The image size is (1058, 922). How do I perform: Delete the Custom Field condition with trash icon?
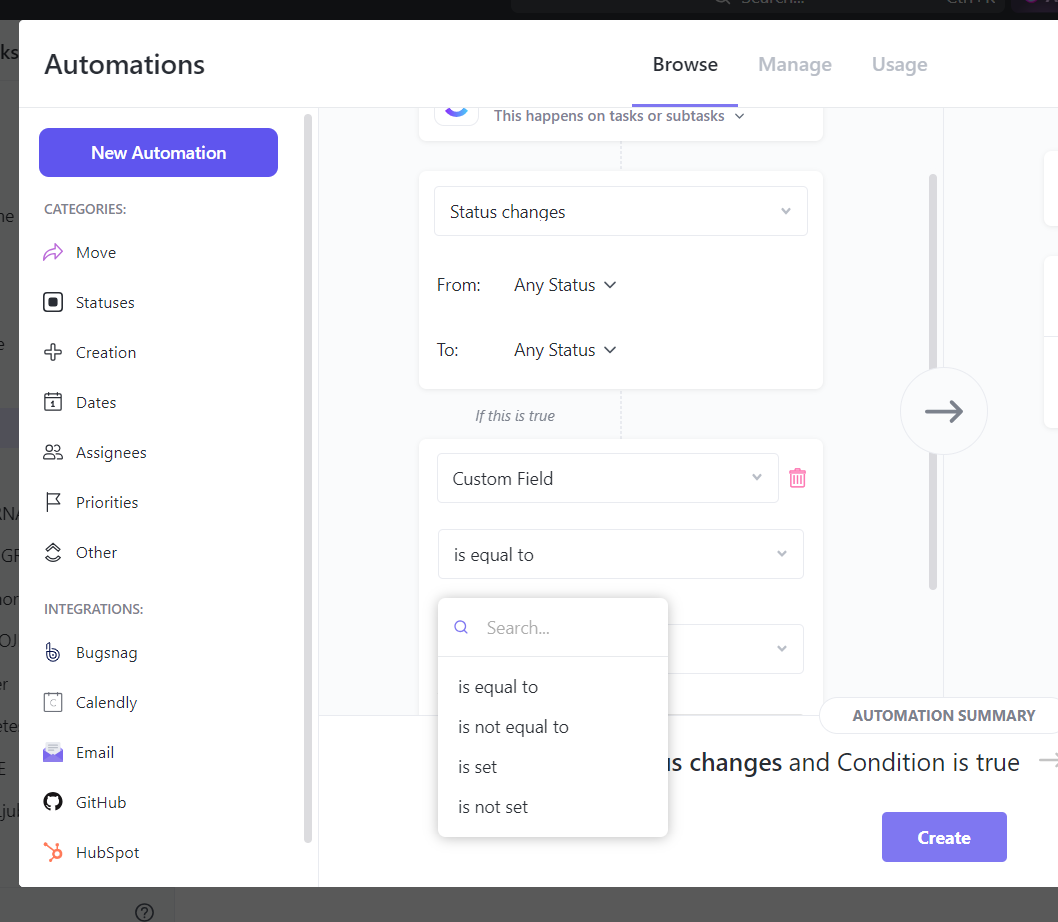tap(798, 478)
